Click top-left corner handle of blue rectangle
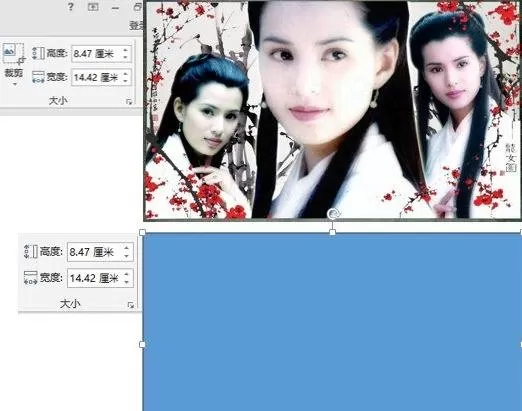Screen dimensions: 522x411 [142, 232]
